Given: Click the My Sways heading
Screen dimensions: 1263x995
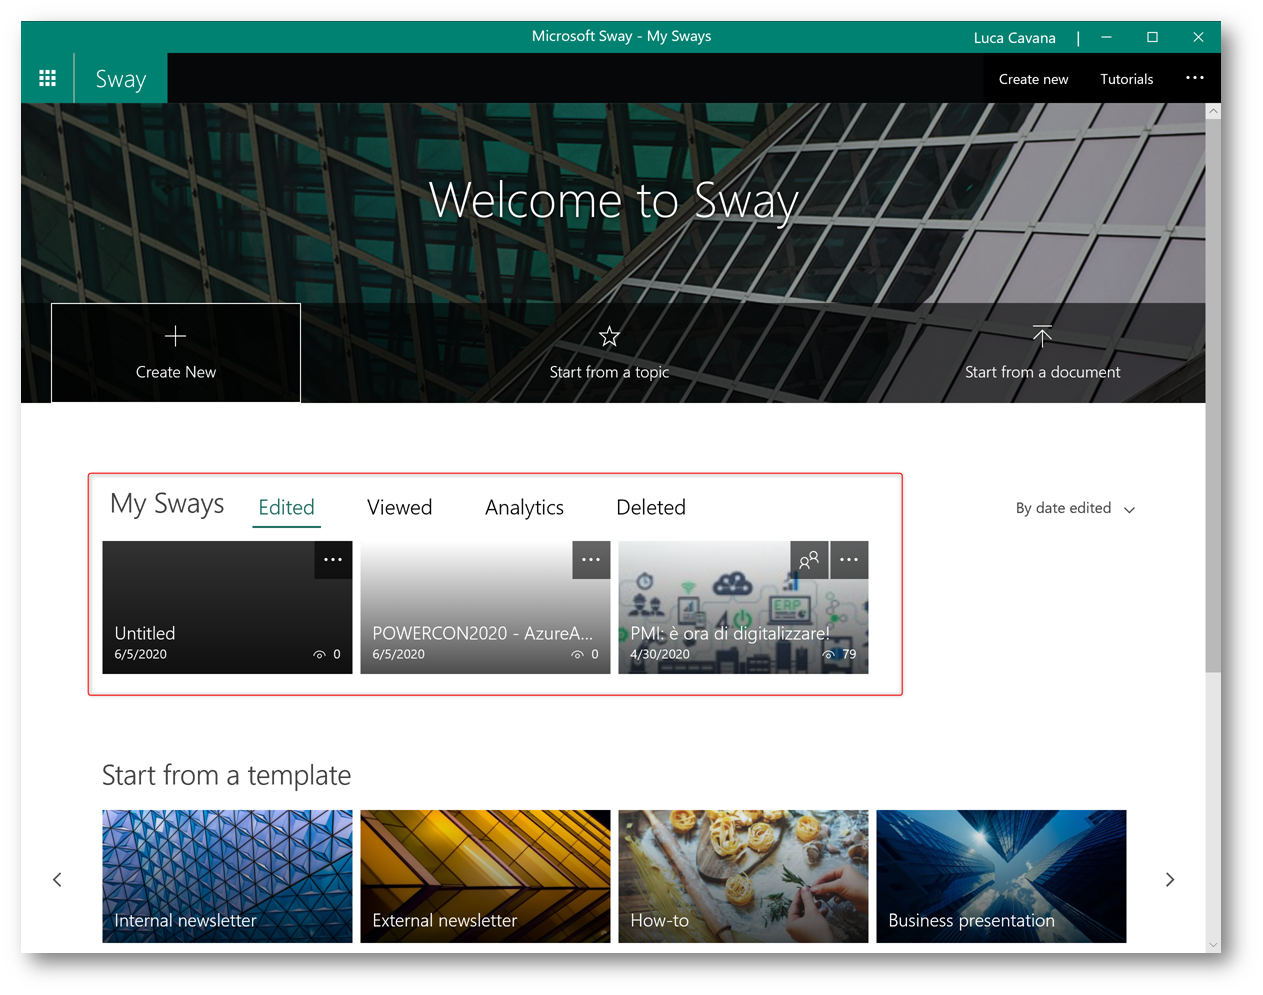Looking at the screenshot, I should tap(167, 504).
